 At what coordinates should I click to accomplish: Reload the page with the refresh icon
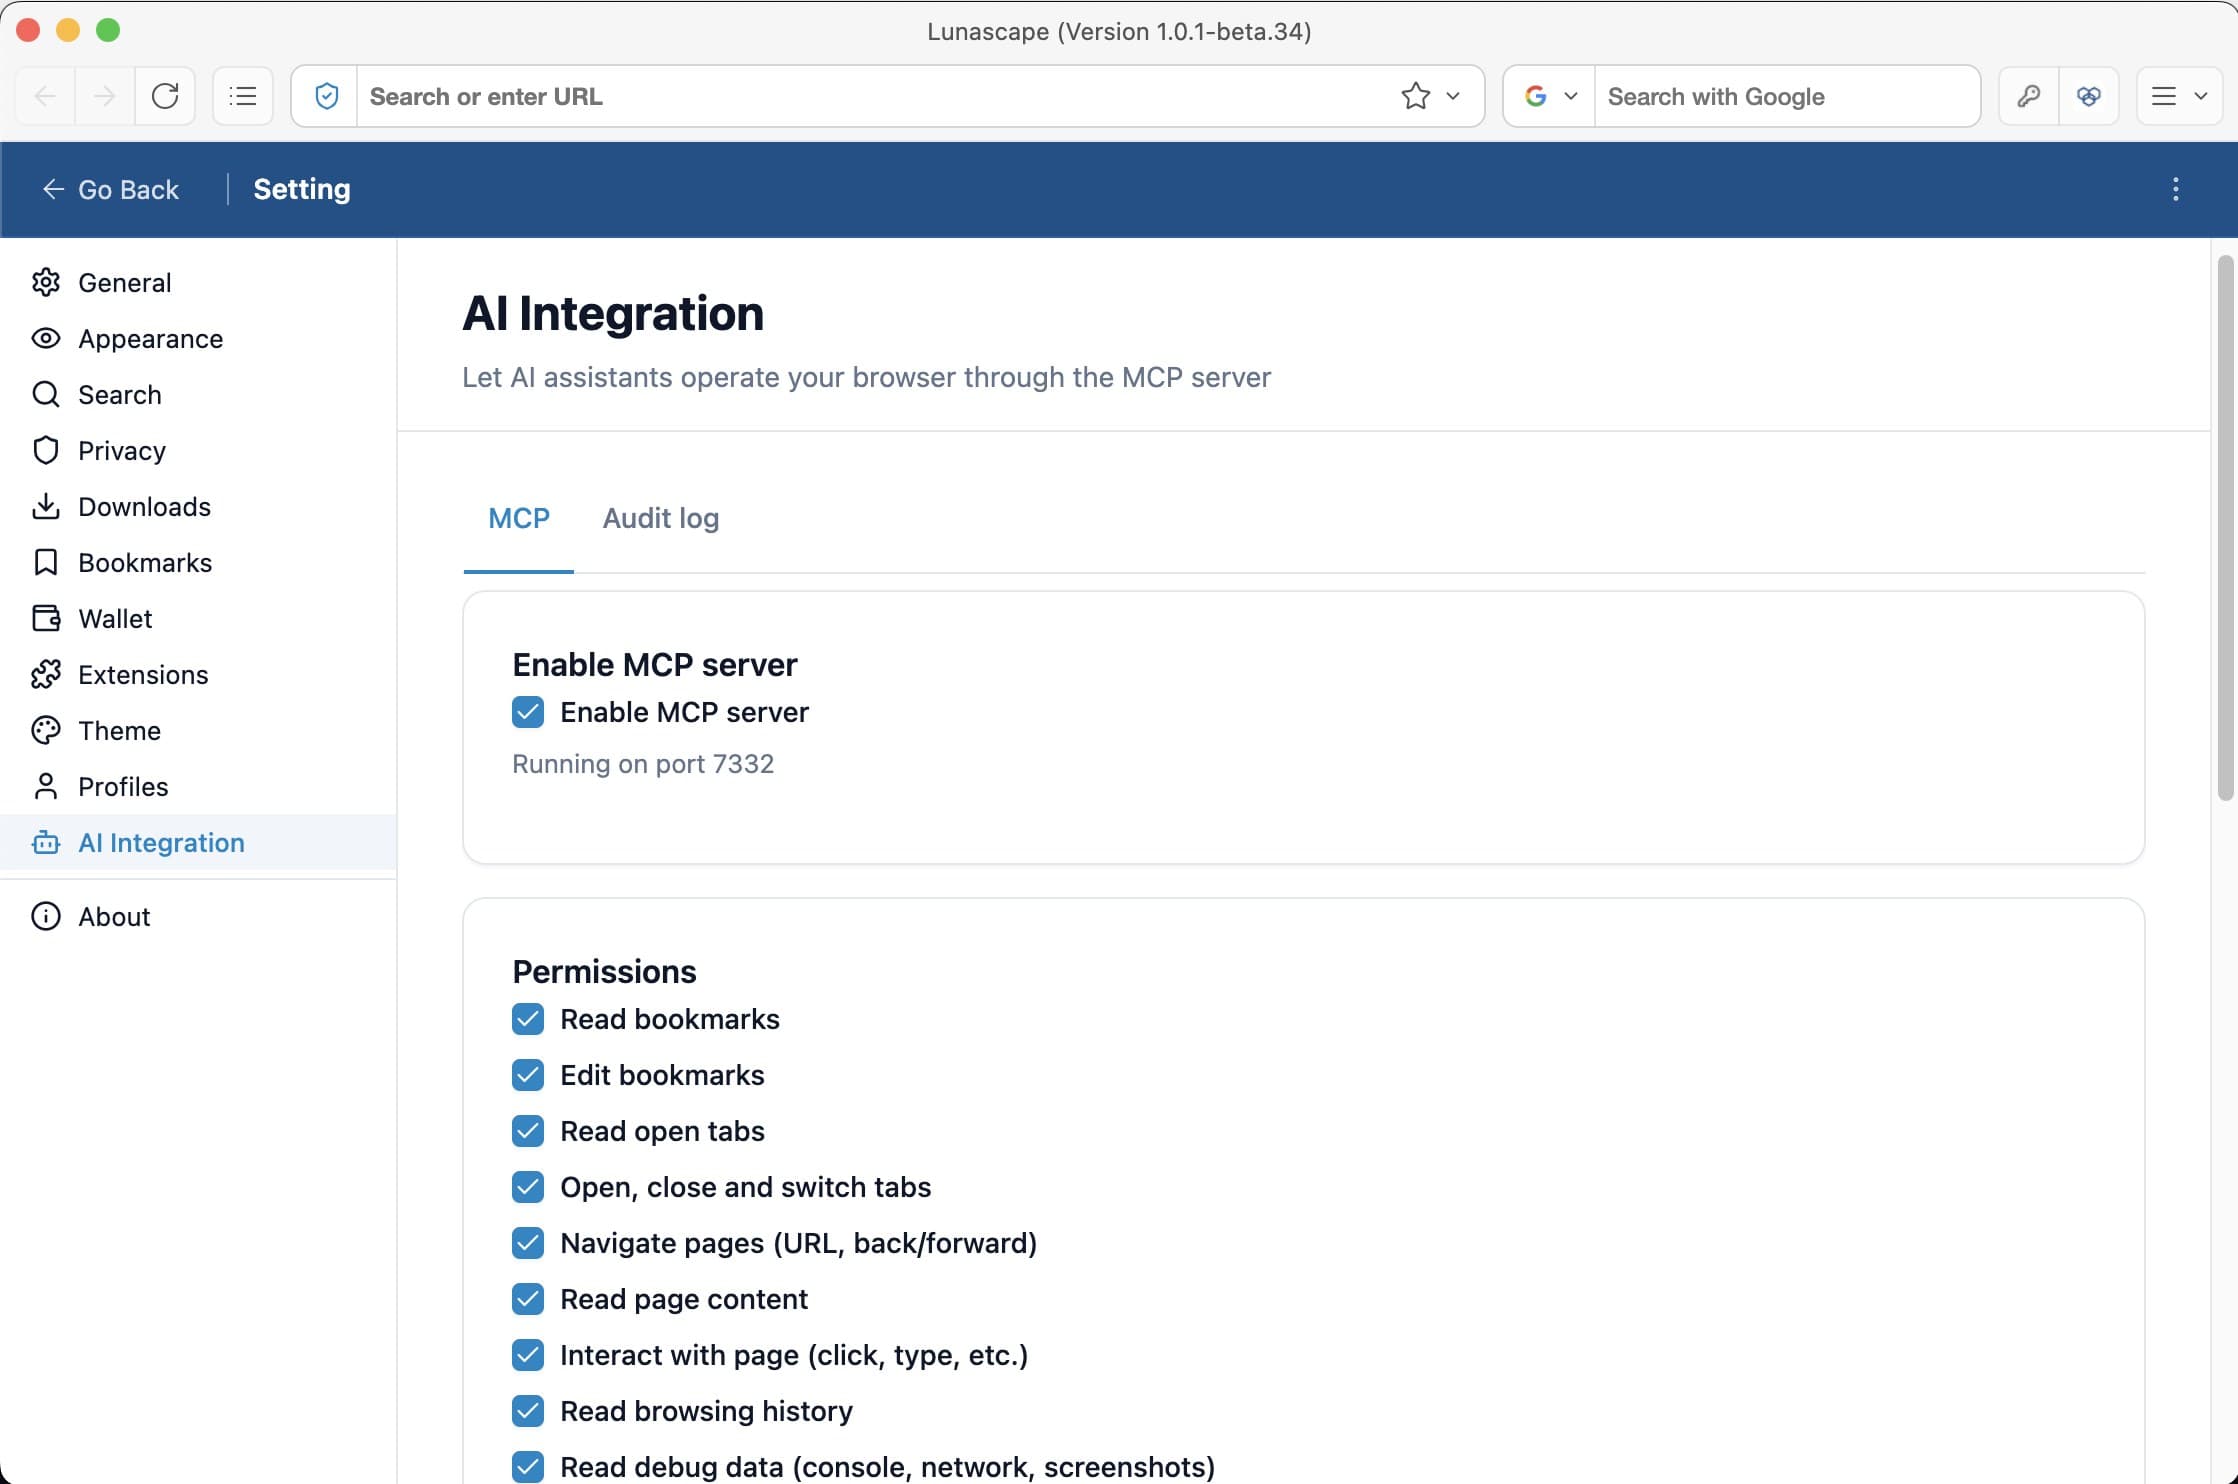coord(165,96)
